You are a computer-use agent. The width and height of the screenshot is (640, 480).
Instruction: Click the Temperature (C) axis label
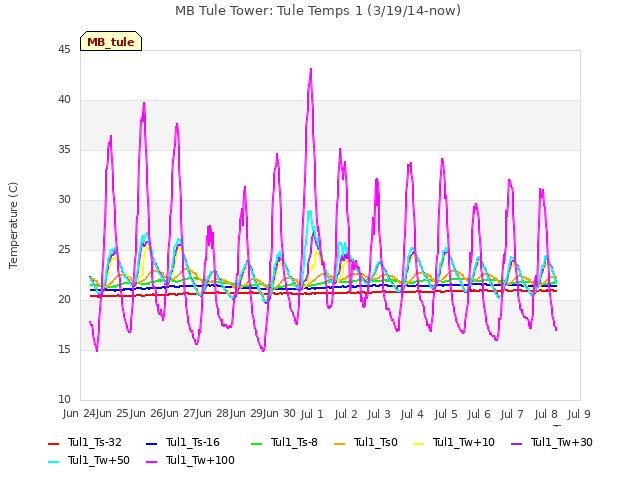(13, 225)
